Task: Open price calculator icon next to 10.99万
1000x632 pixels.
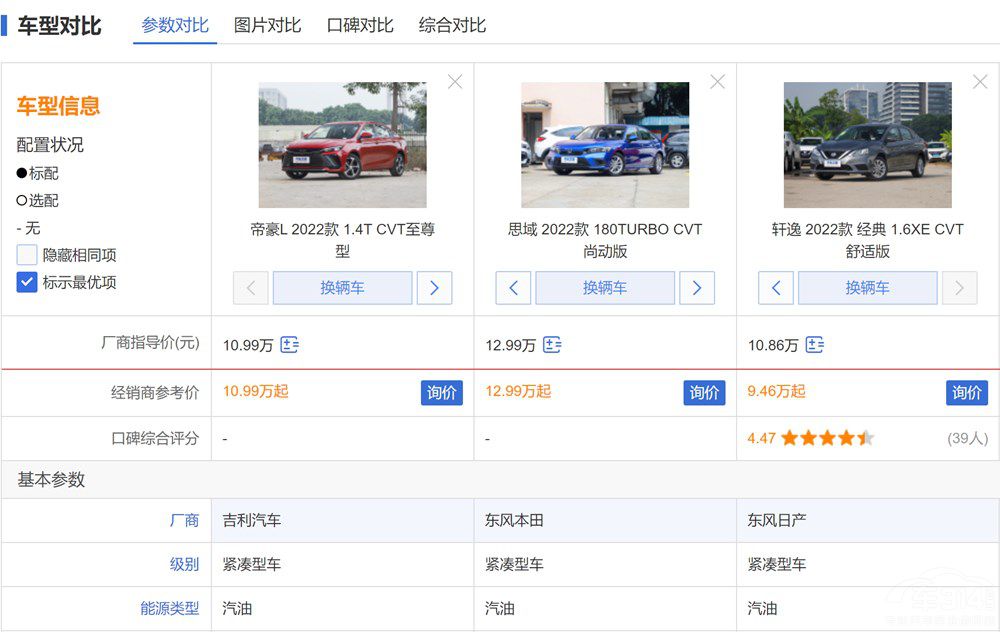Action: coord(290,345)
